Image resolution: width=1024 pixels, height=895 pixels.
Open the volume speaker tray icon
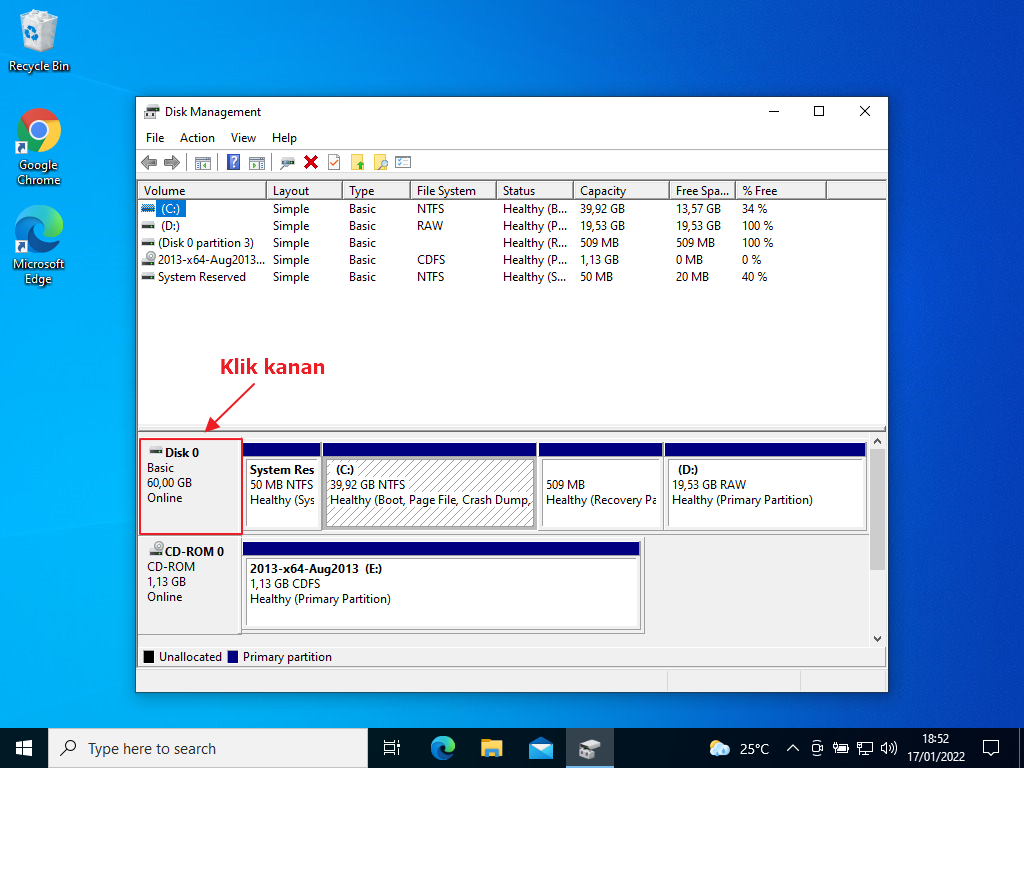tap(889, 749)
